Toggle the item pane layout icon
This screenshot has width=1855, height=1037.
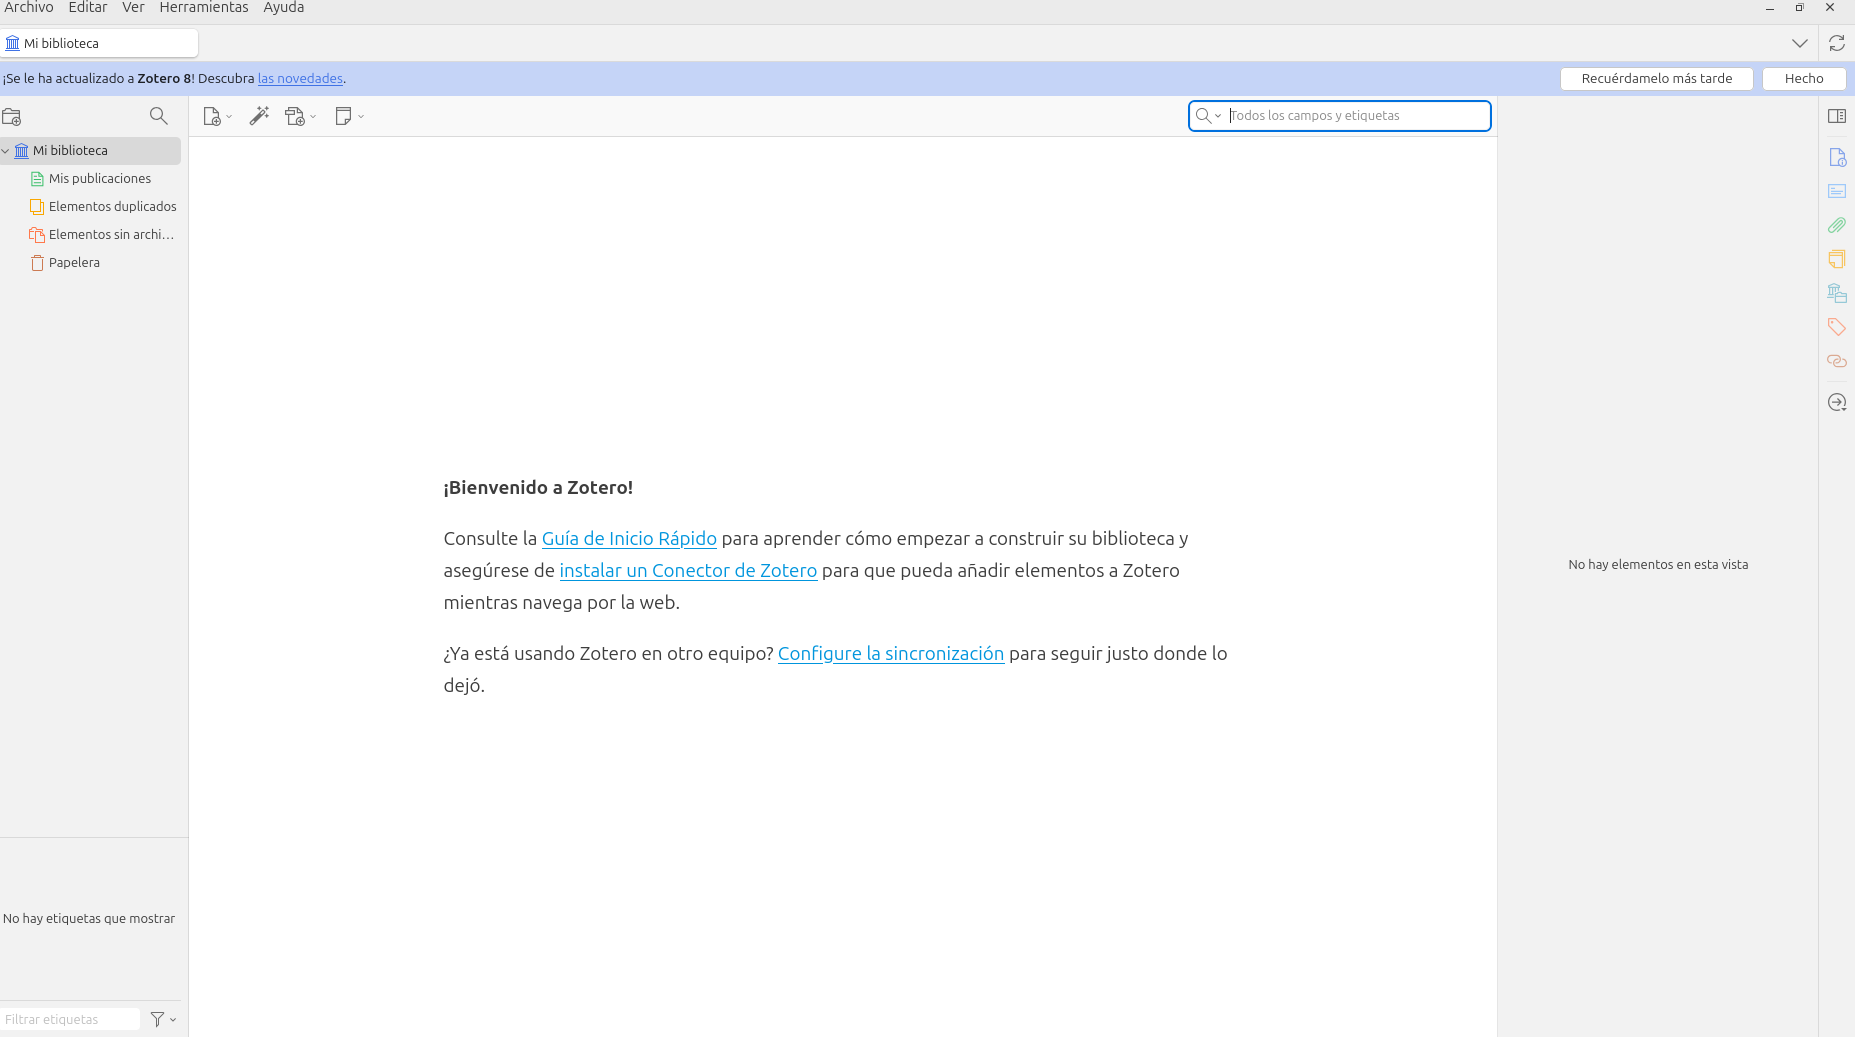(x=1836, y=116)
